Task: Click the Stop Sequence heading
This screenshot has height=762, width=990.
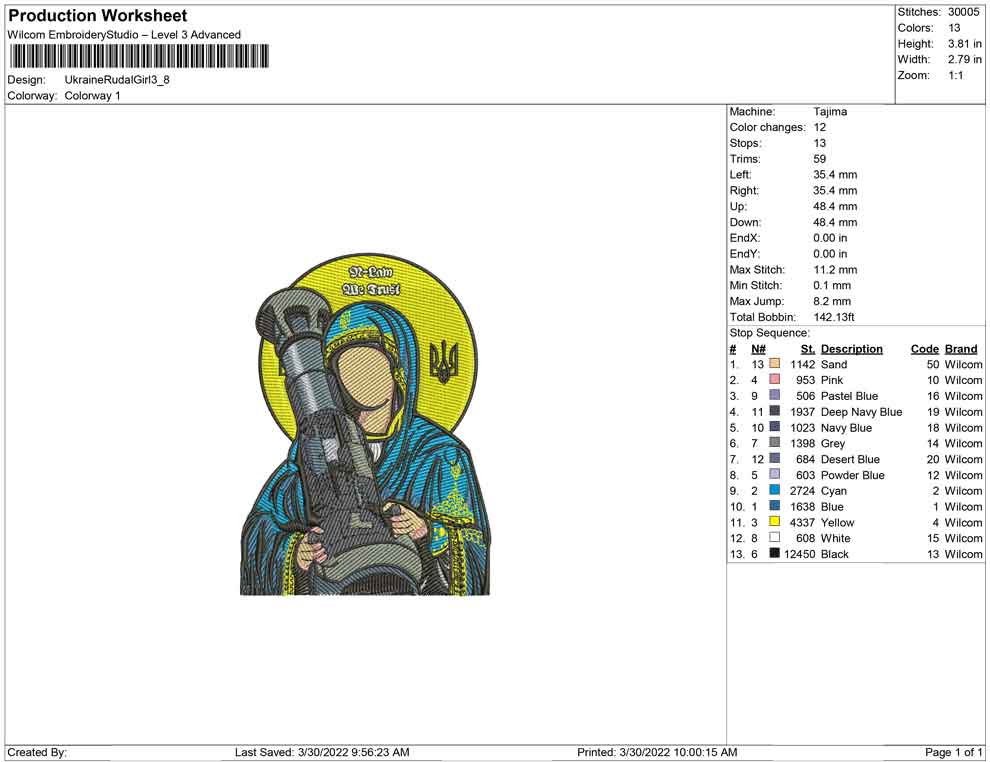Action: [x=770, y=333]
